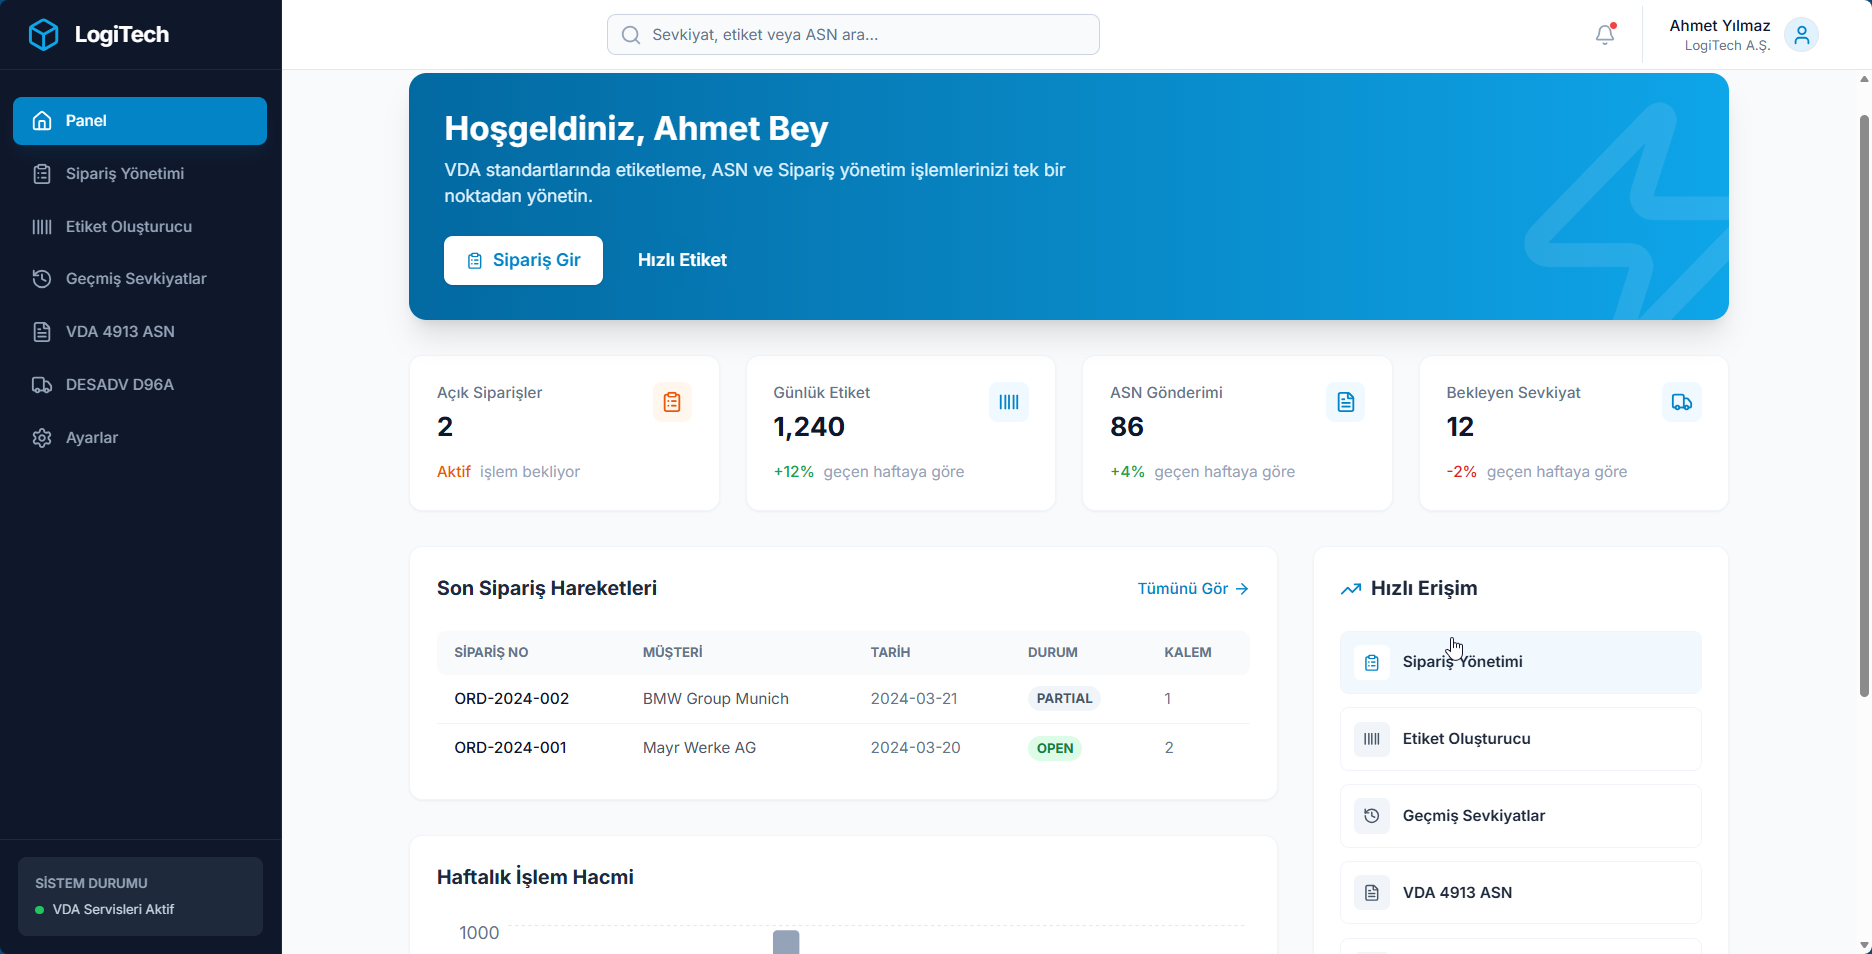Click the Bekleyen Sevkiyat value 12
1872x954 pixels.
[x=1460, y=427]
